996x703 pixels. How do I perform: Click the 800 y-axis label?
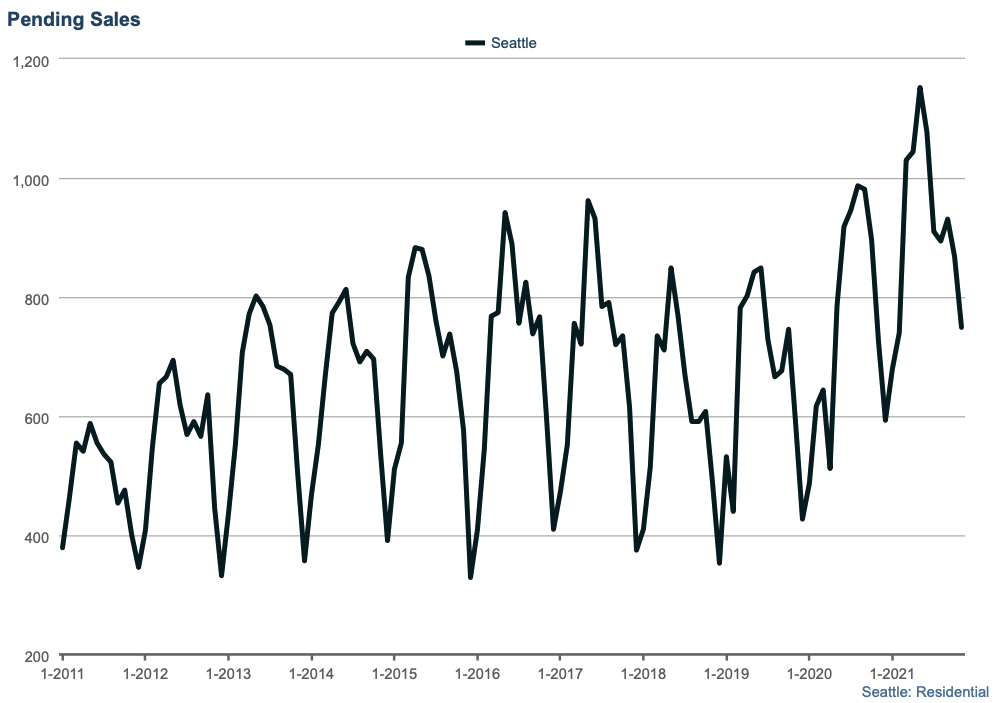pos(38,298)
